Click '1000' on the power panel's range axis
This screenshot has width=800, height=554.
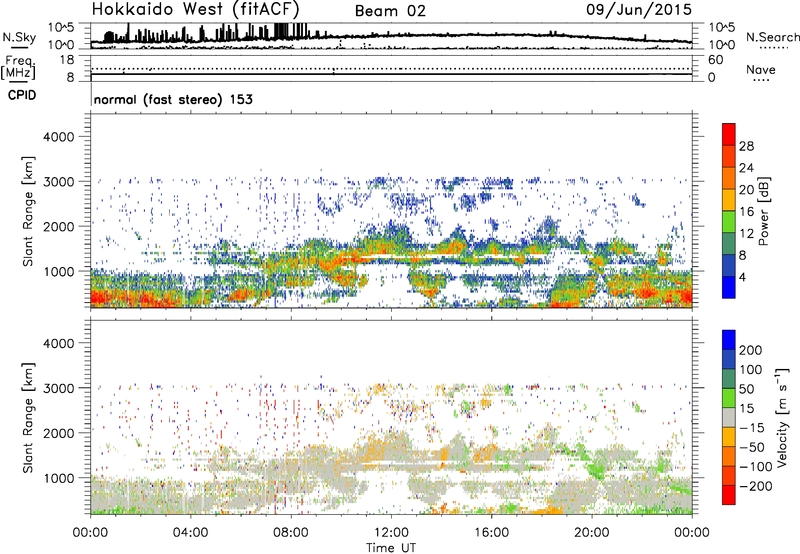[x=58, y=271]
